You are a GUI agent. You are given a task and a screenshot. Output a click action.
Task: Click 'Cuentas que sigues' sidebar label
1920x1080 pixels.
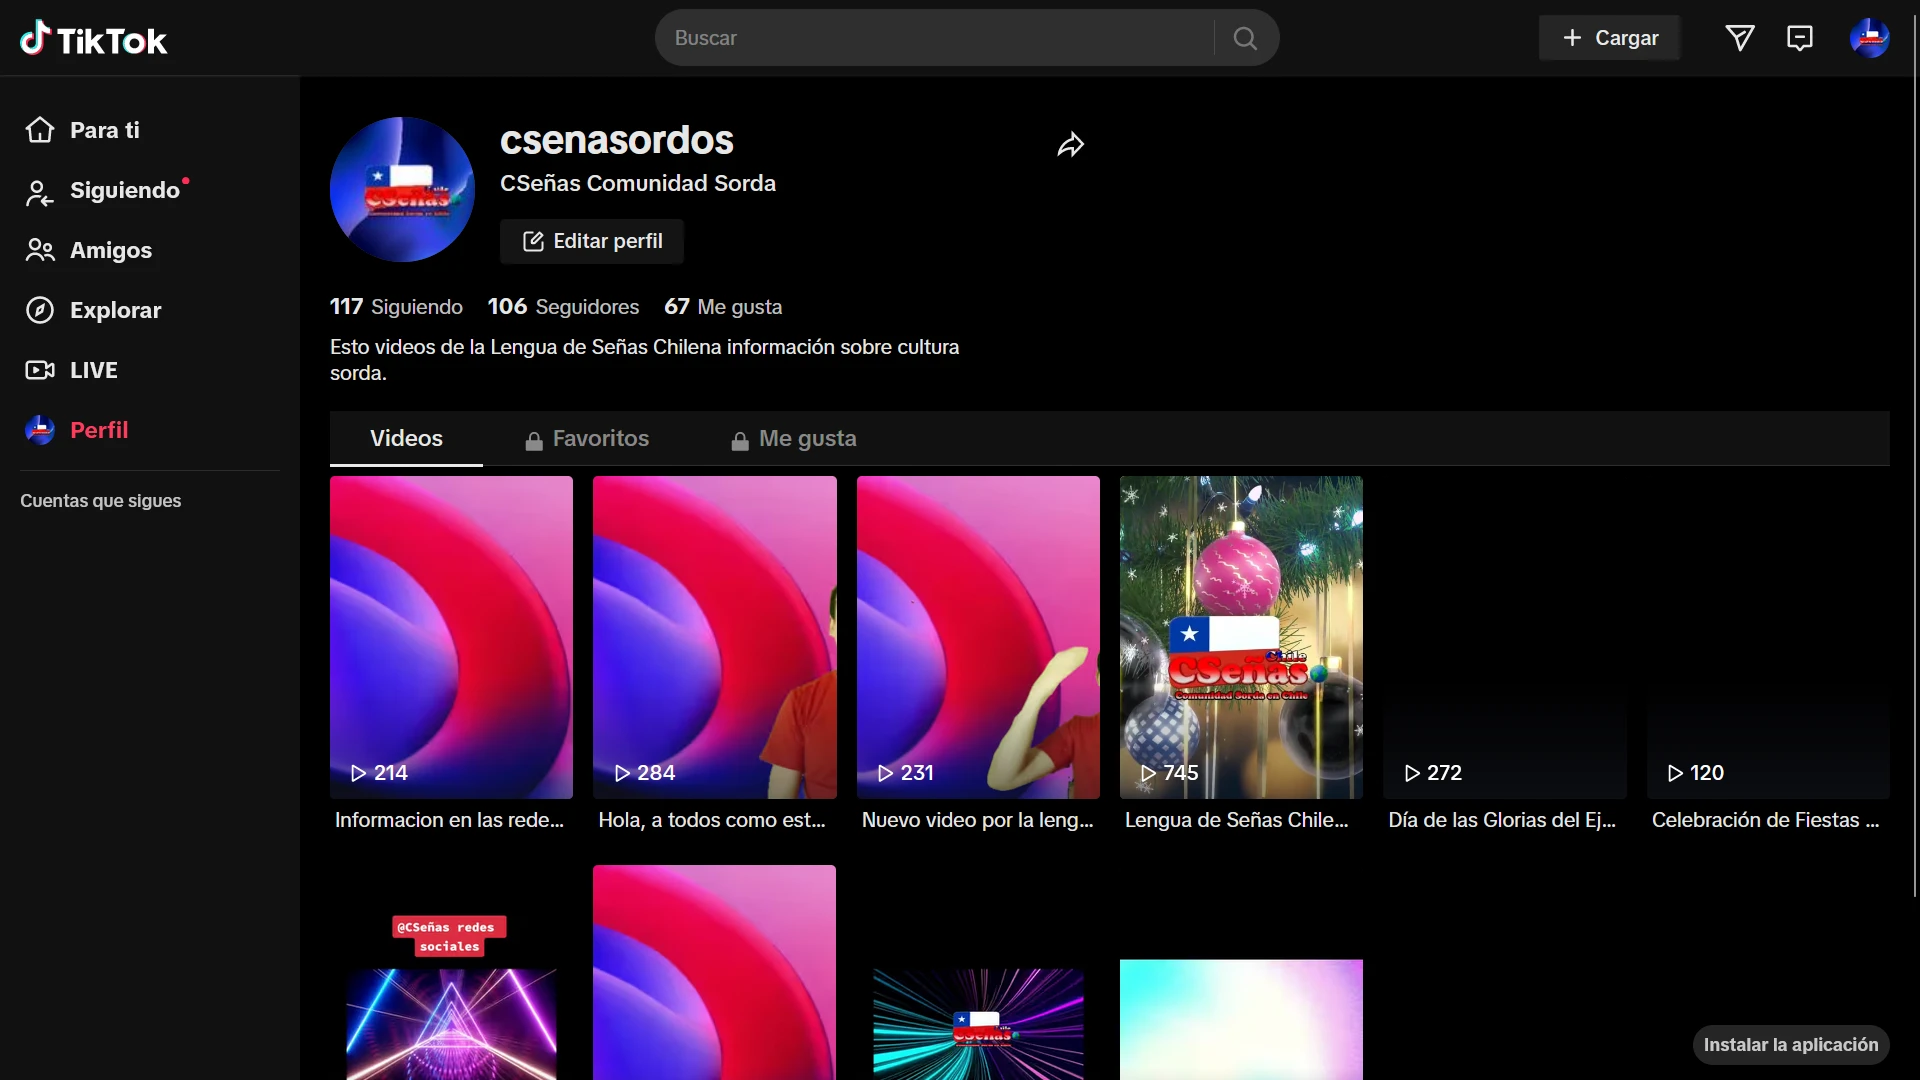pyautogui.click(x=101, y=501)
